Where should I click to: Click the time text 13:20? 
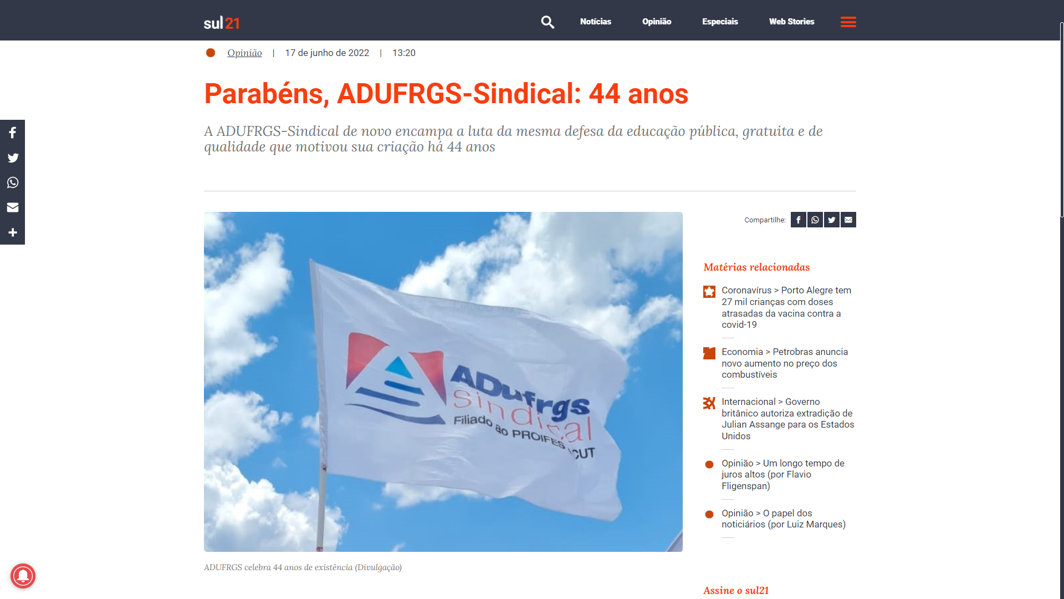point(404,53)
